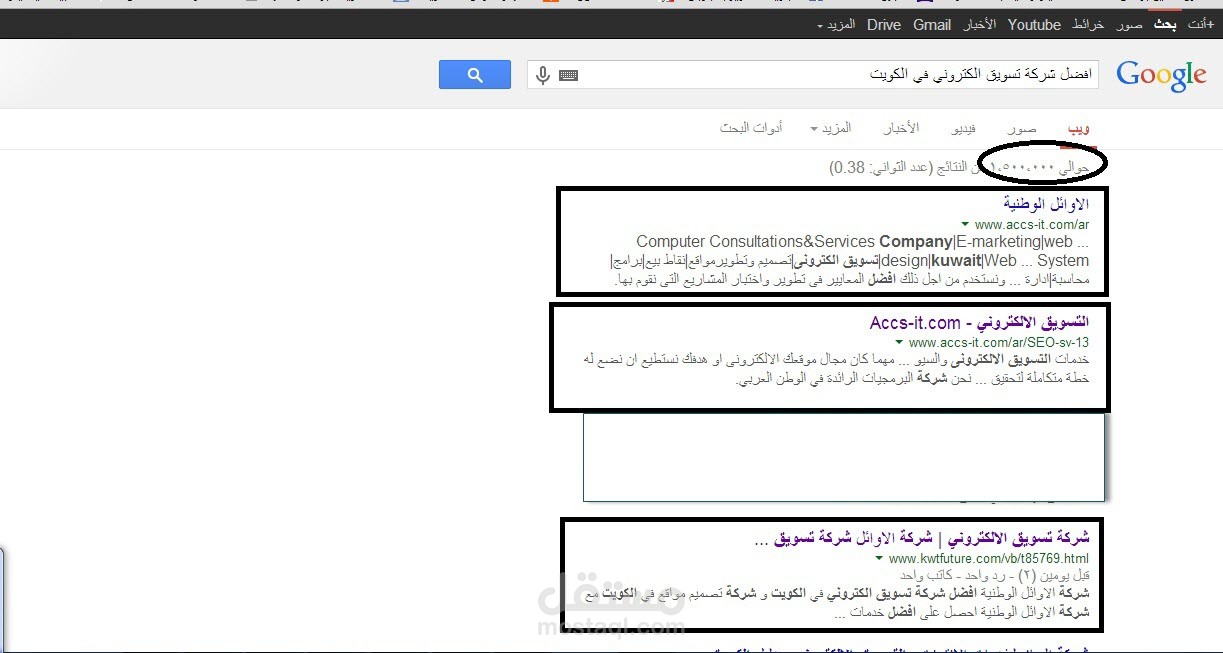Open the الاوائل الوطنية result title

coord(1047,205)
